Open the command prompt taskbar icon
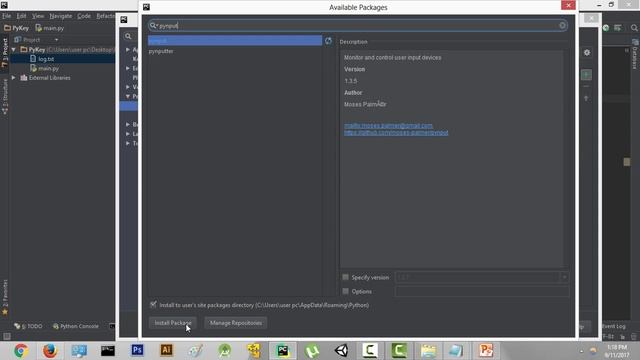Screen dimensions: 640x360 [x=108, y=351]
